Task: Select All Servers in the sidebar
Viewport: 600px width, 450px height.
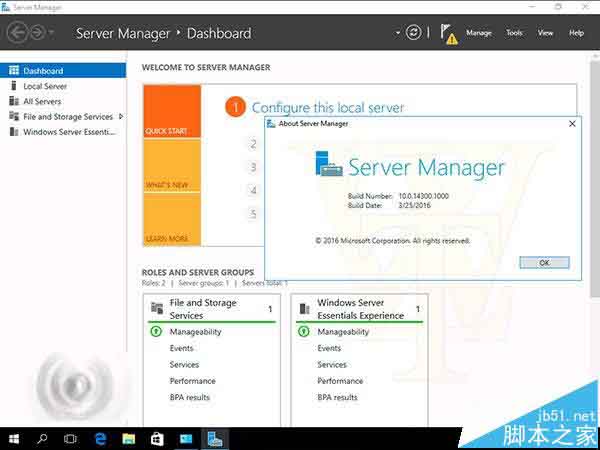Action: (63, 101)
